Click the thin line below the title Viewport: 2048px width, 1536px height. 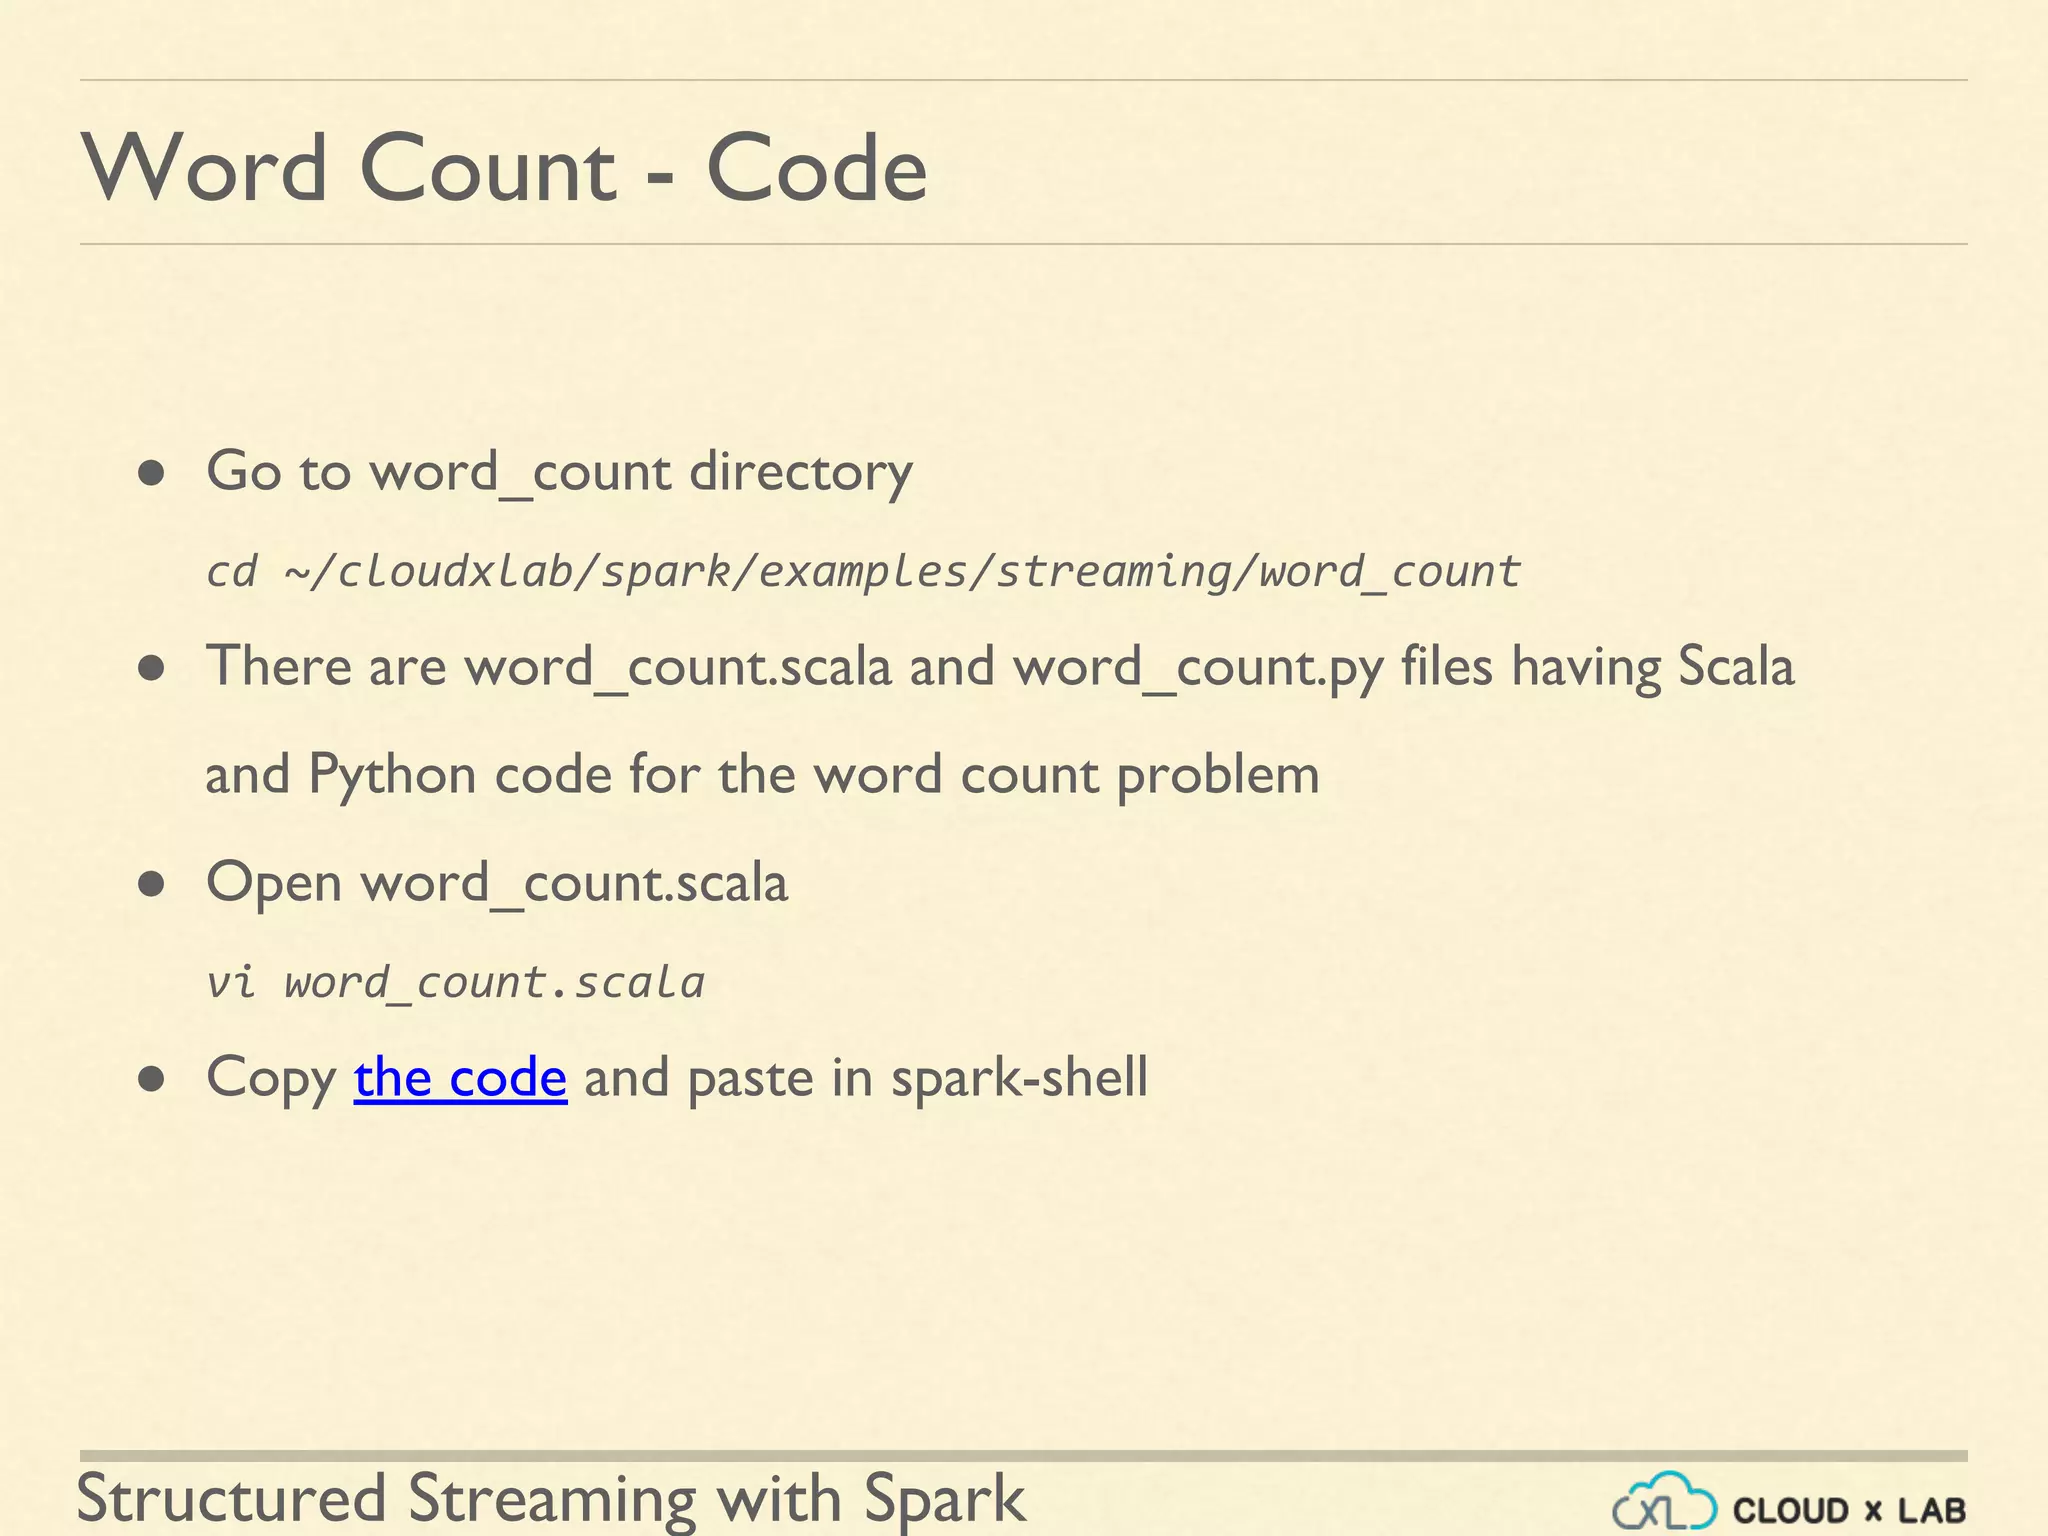[x=1023, y=244]
